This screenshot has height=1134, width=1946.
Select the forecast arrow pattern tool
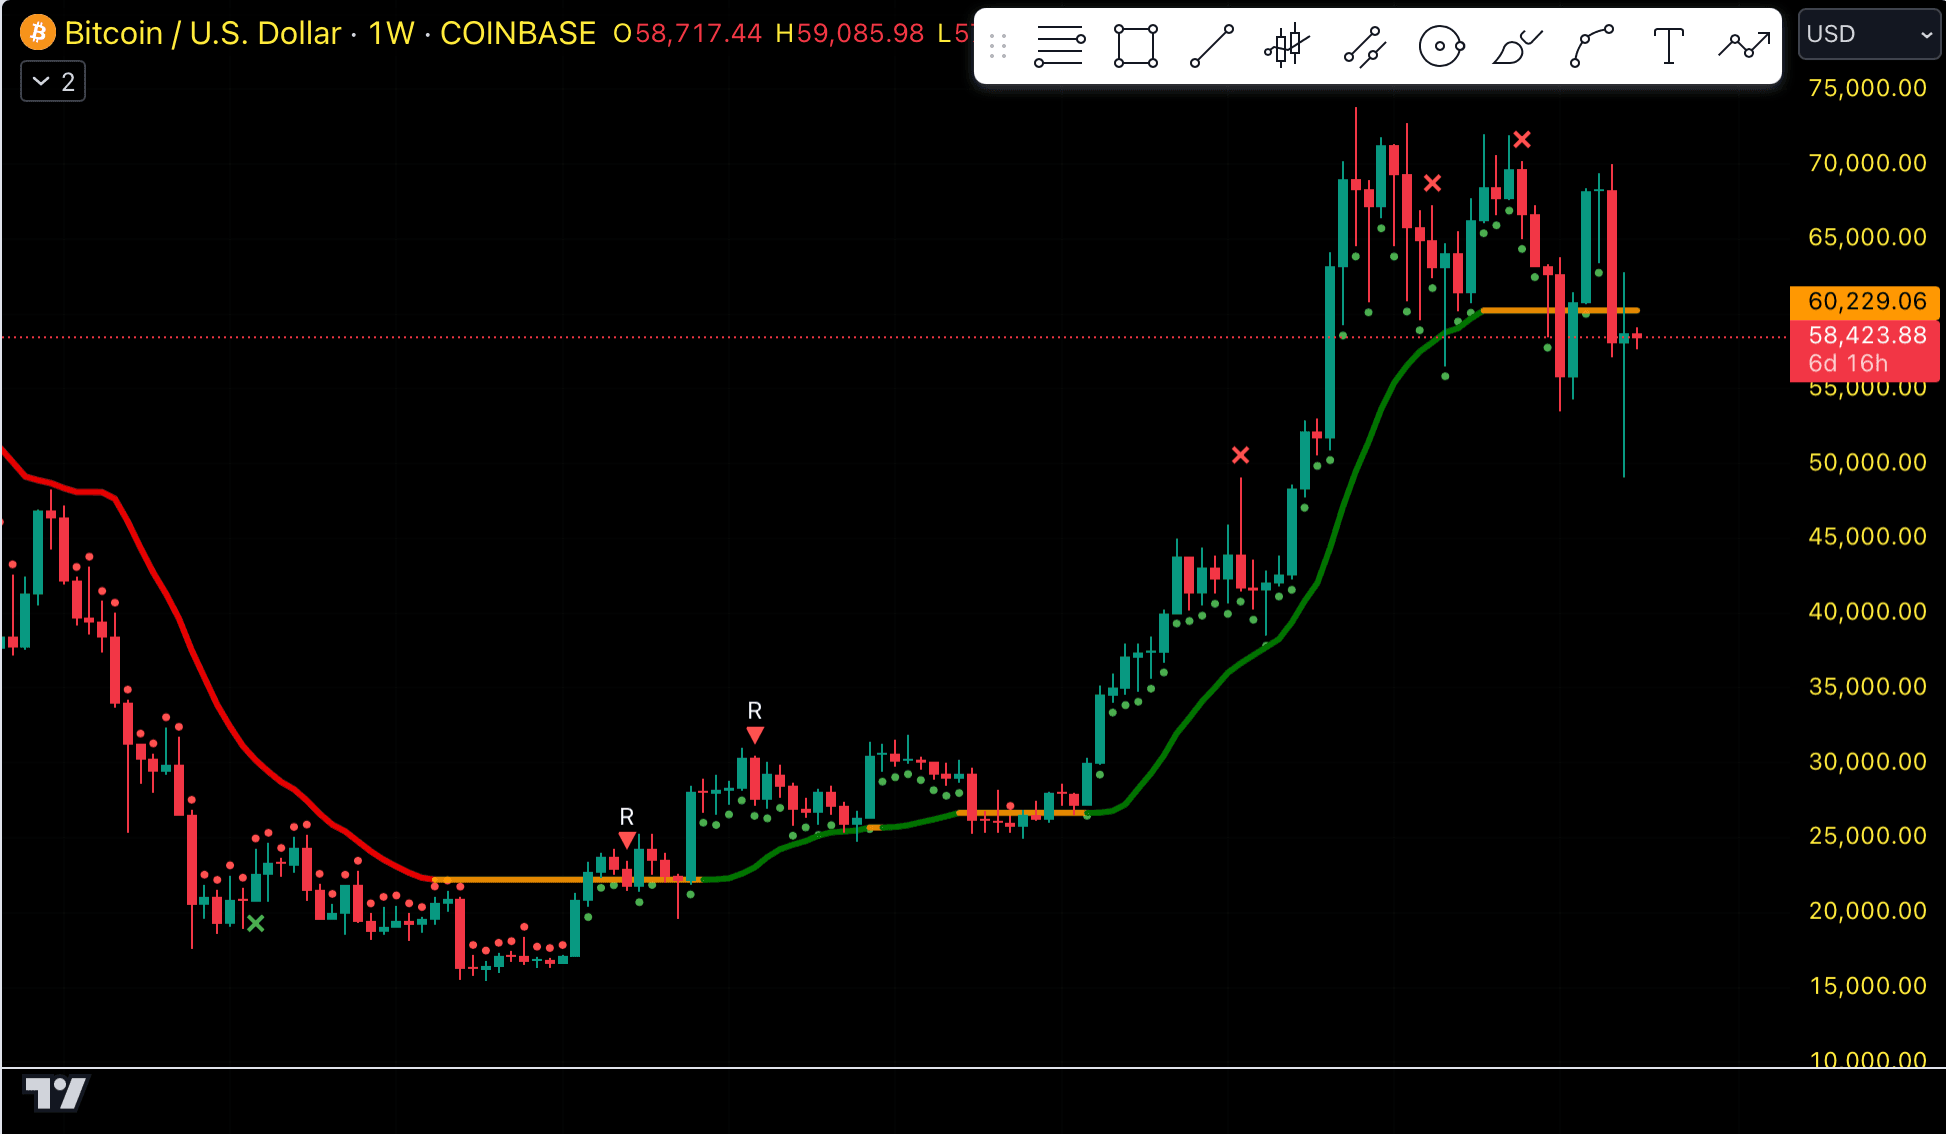pyautogui.click(x=1744, y=46)
